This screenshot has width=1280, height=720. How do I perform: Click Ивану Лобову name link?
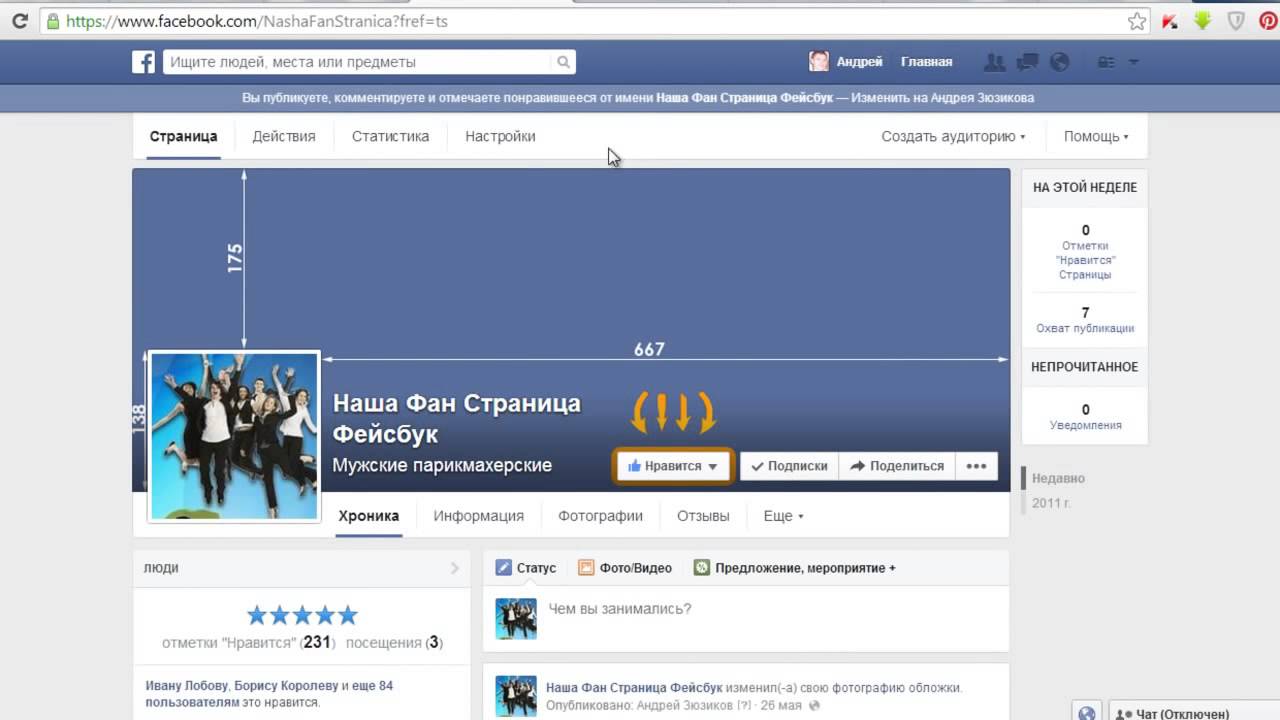[x=187, y=686]
